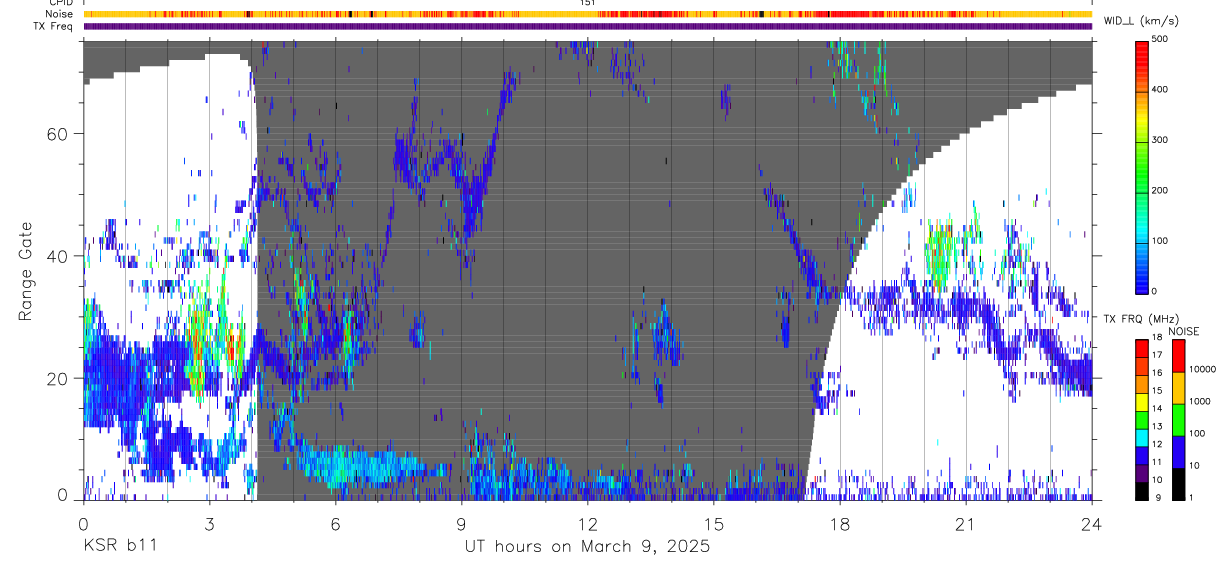
Task: Click the TX FRQ legend color bar
Action: 1142,418
